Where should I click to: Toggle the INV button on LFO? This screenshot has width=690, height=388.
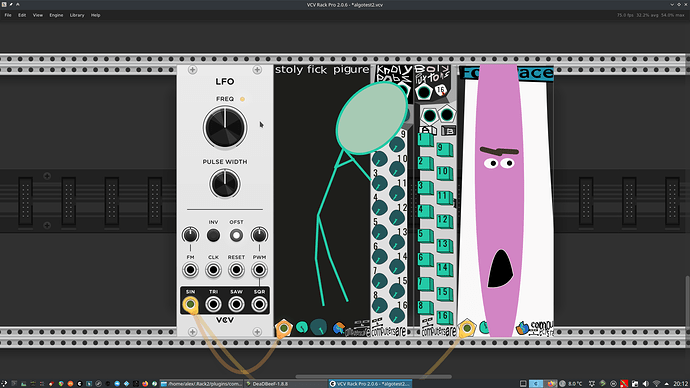(x=213, y=235)
